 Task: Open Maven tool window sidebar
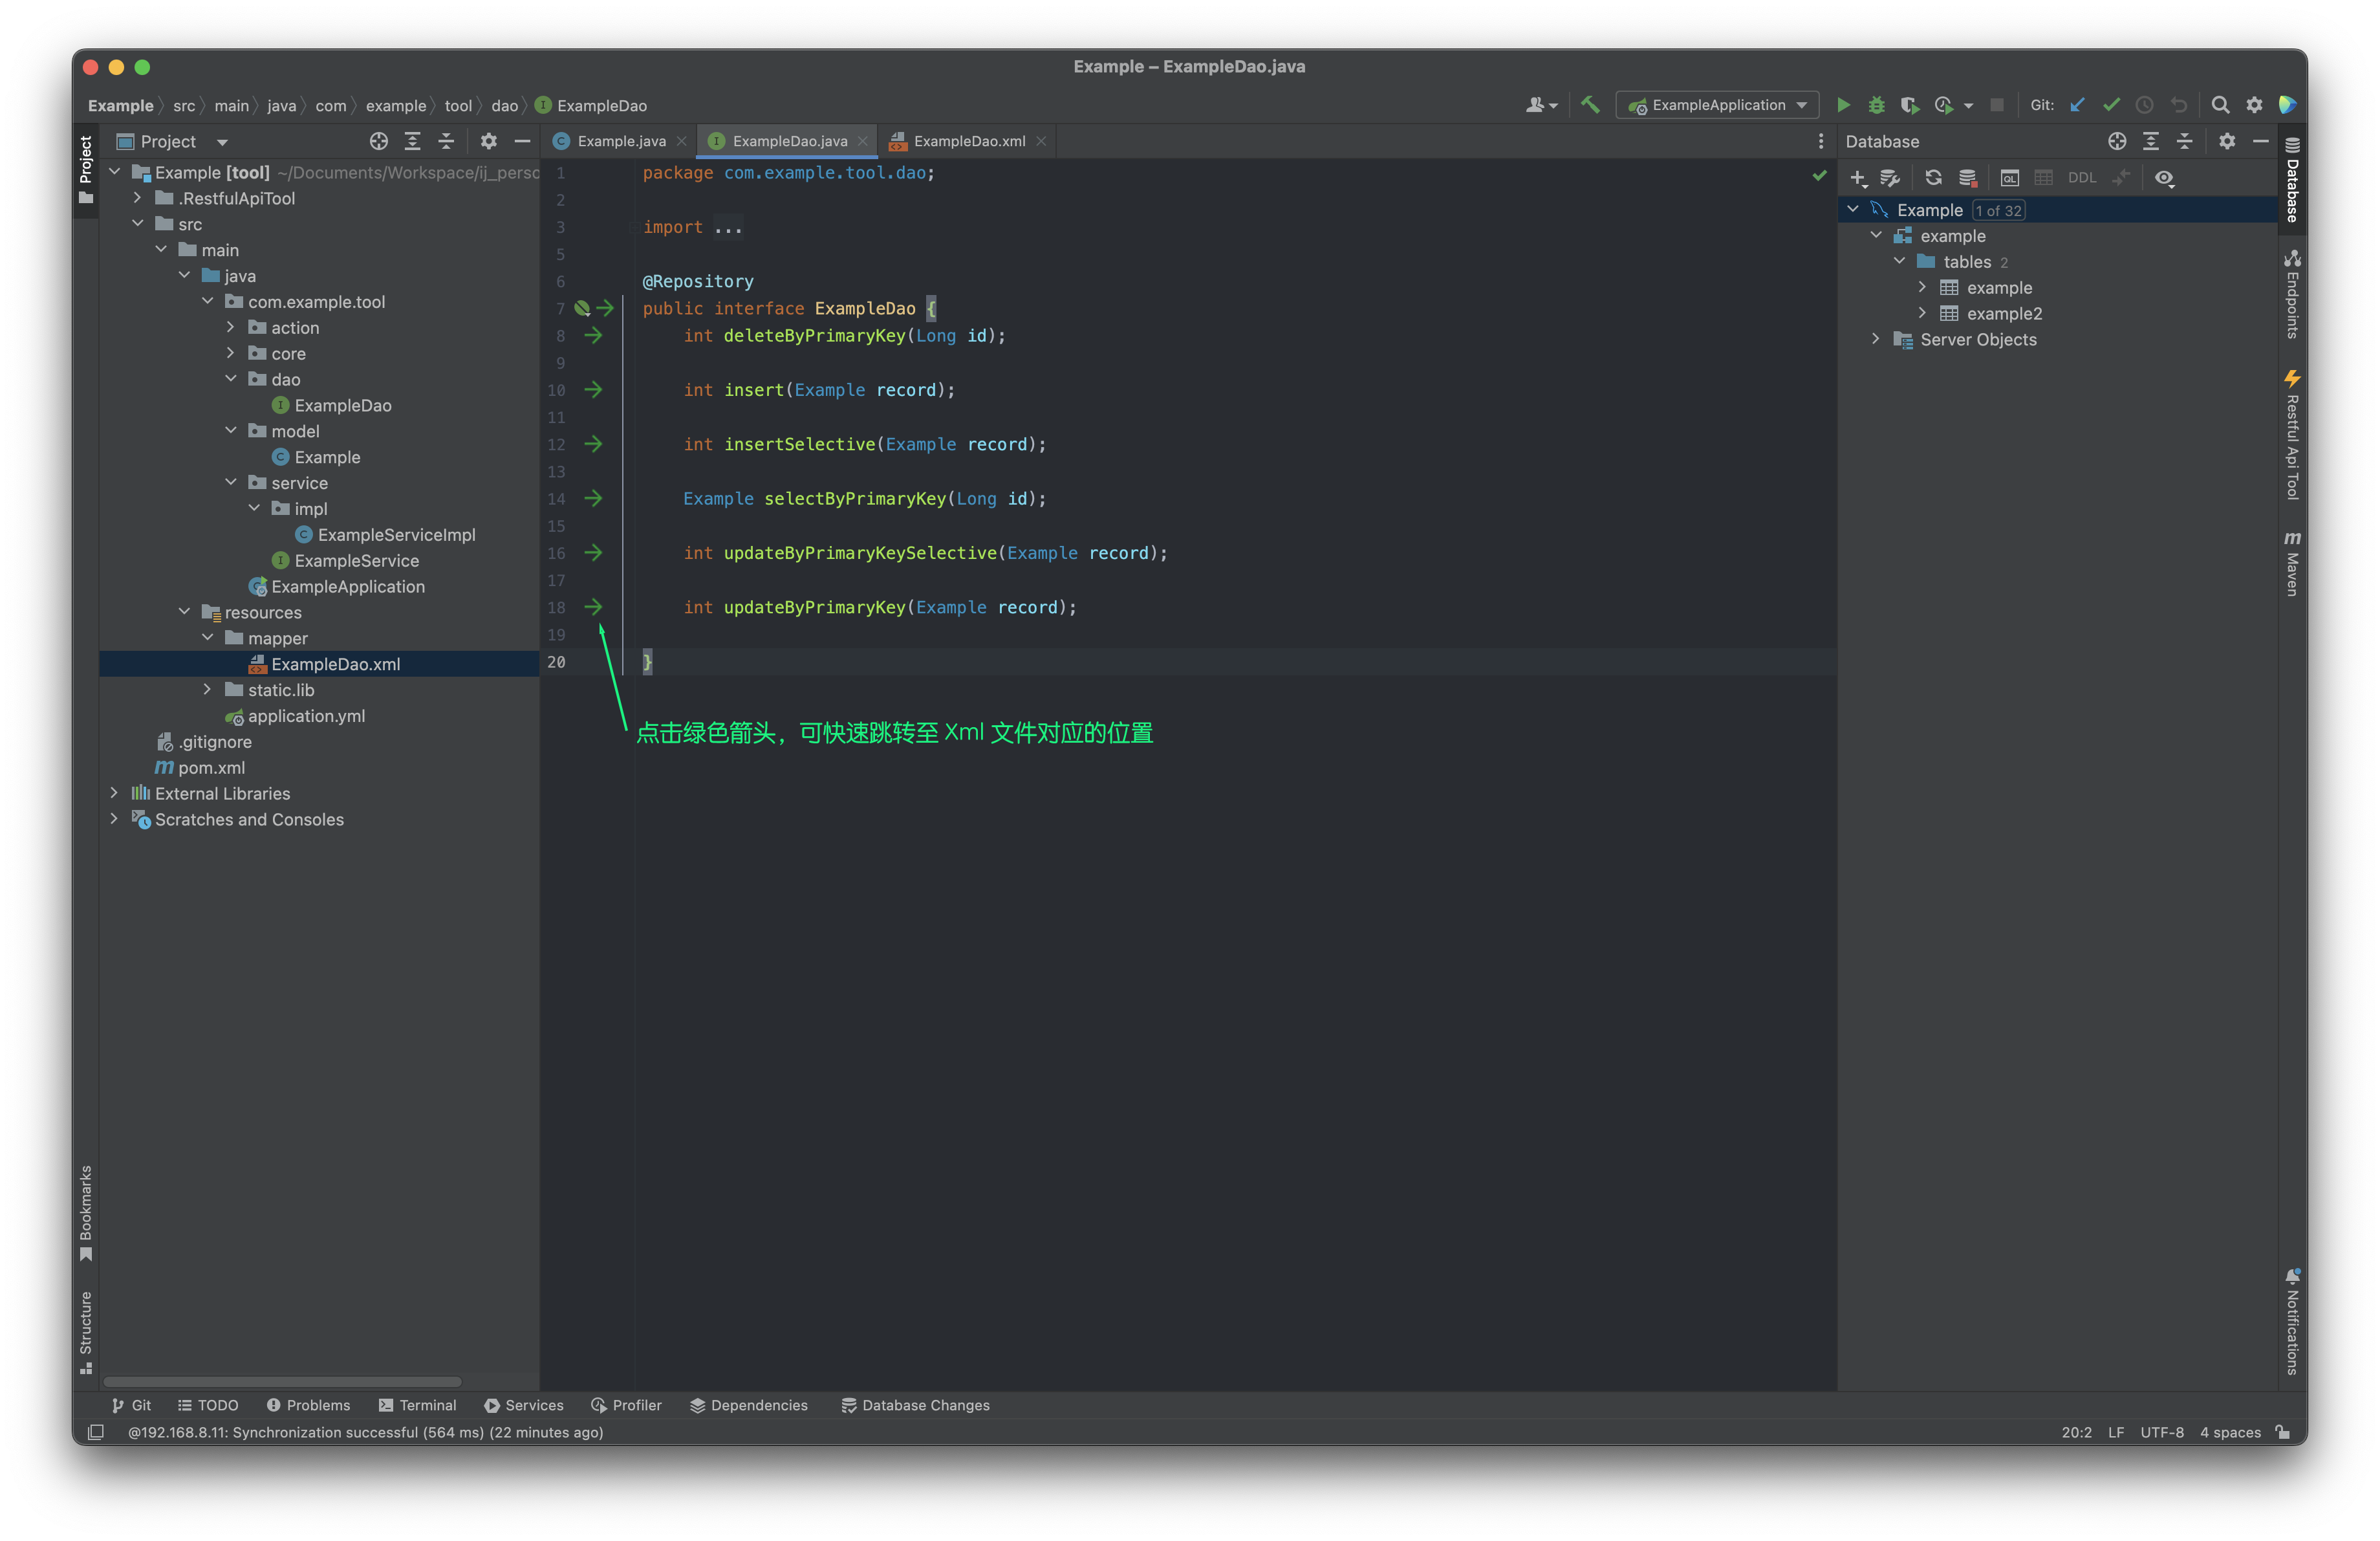(2291, 564)
